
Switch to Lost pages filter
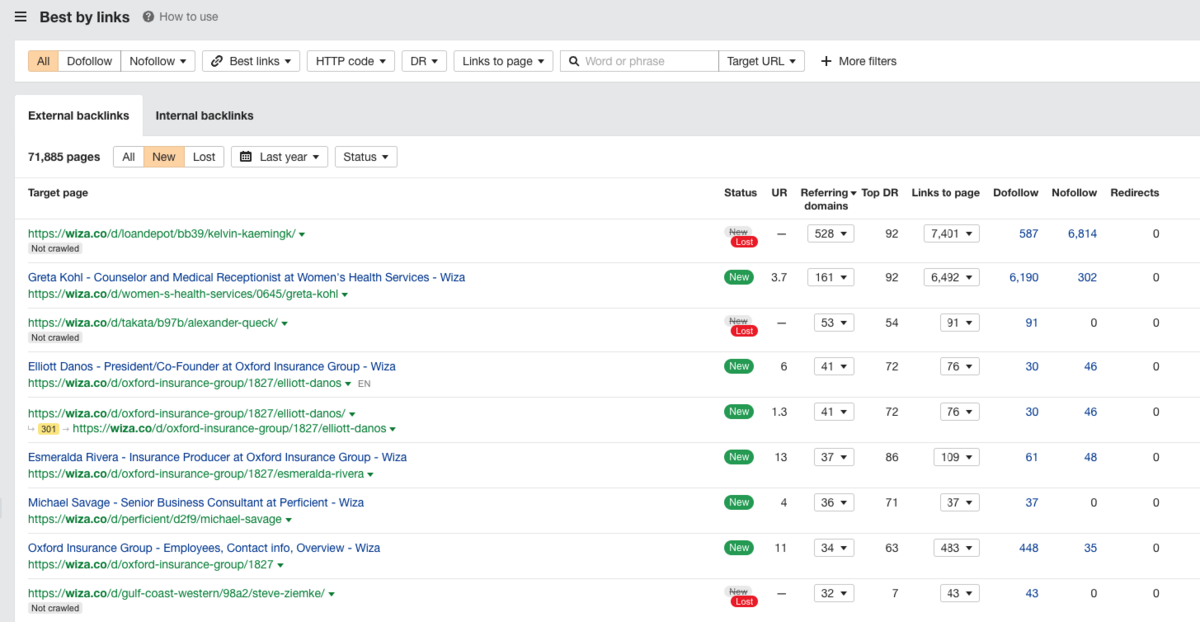204,157
